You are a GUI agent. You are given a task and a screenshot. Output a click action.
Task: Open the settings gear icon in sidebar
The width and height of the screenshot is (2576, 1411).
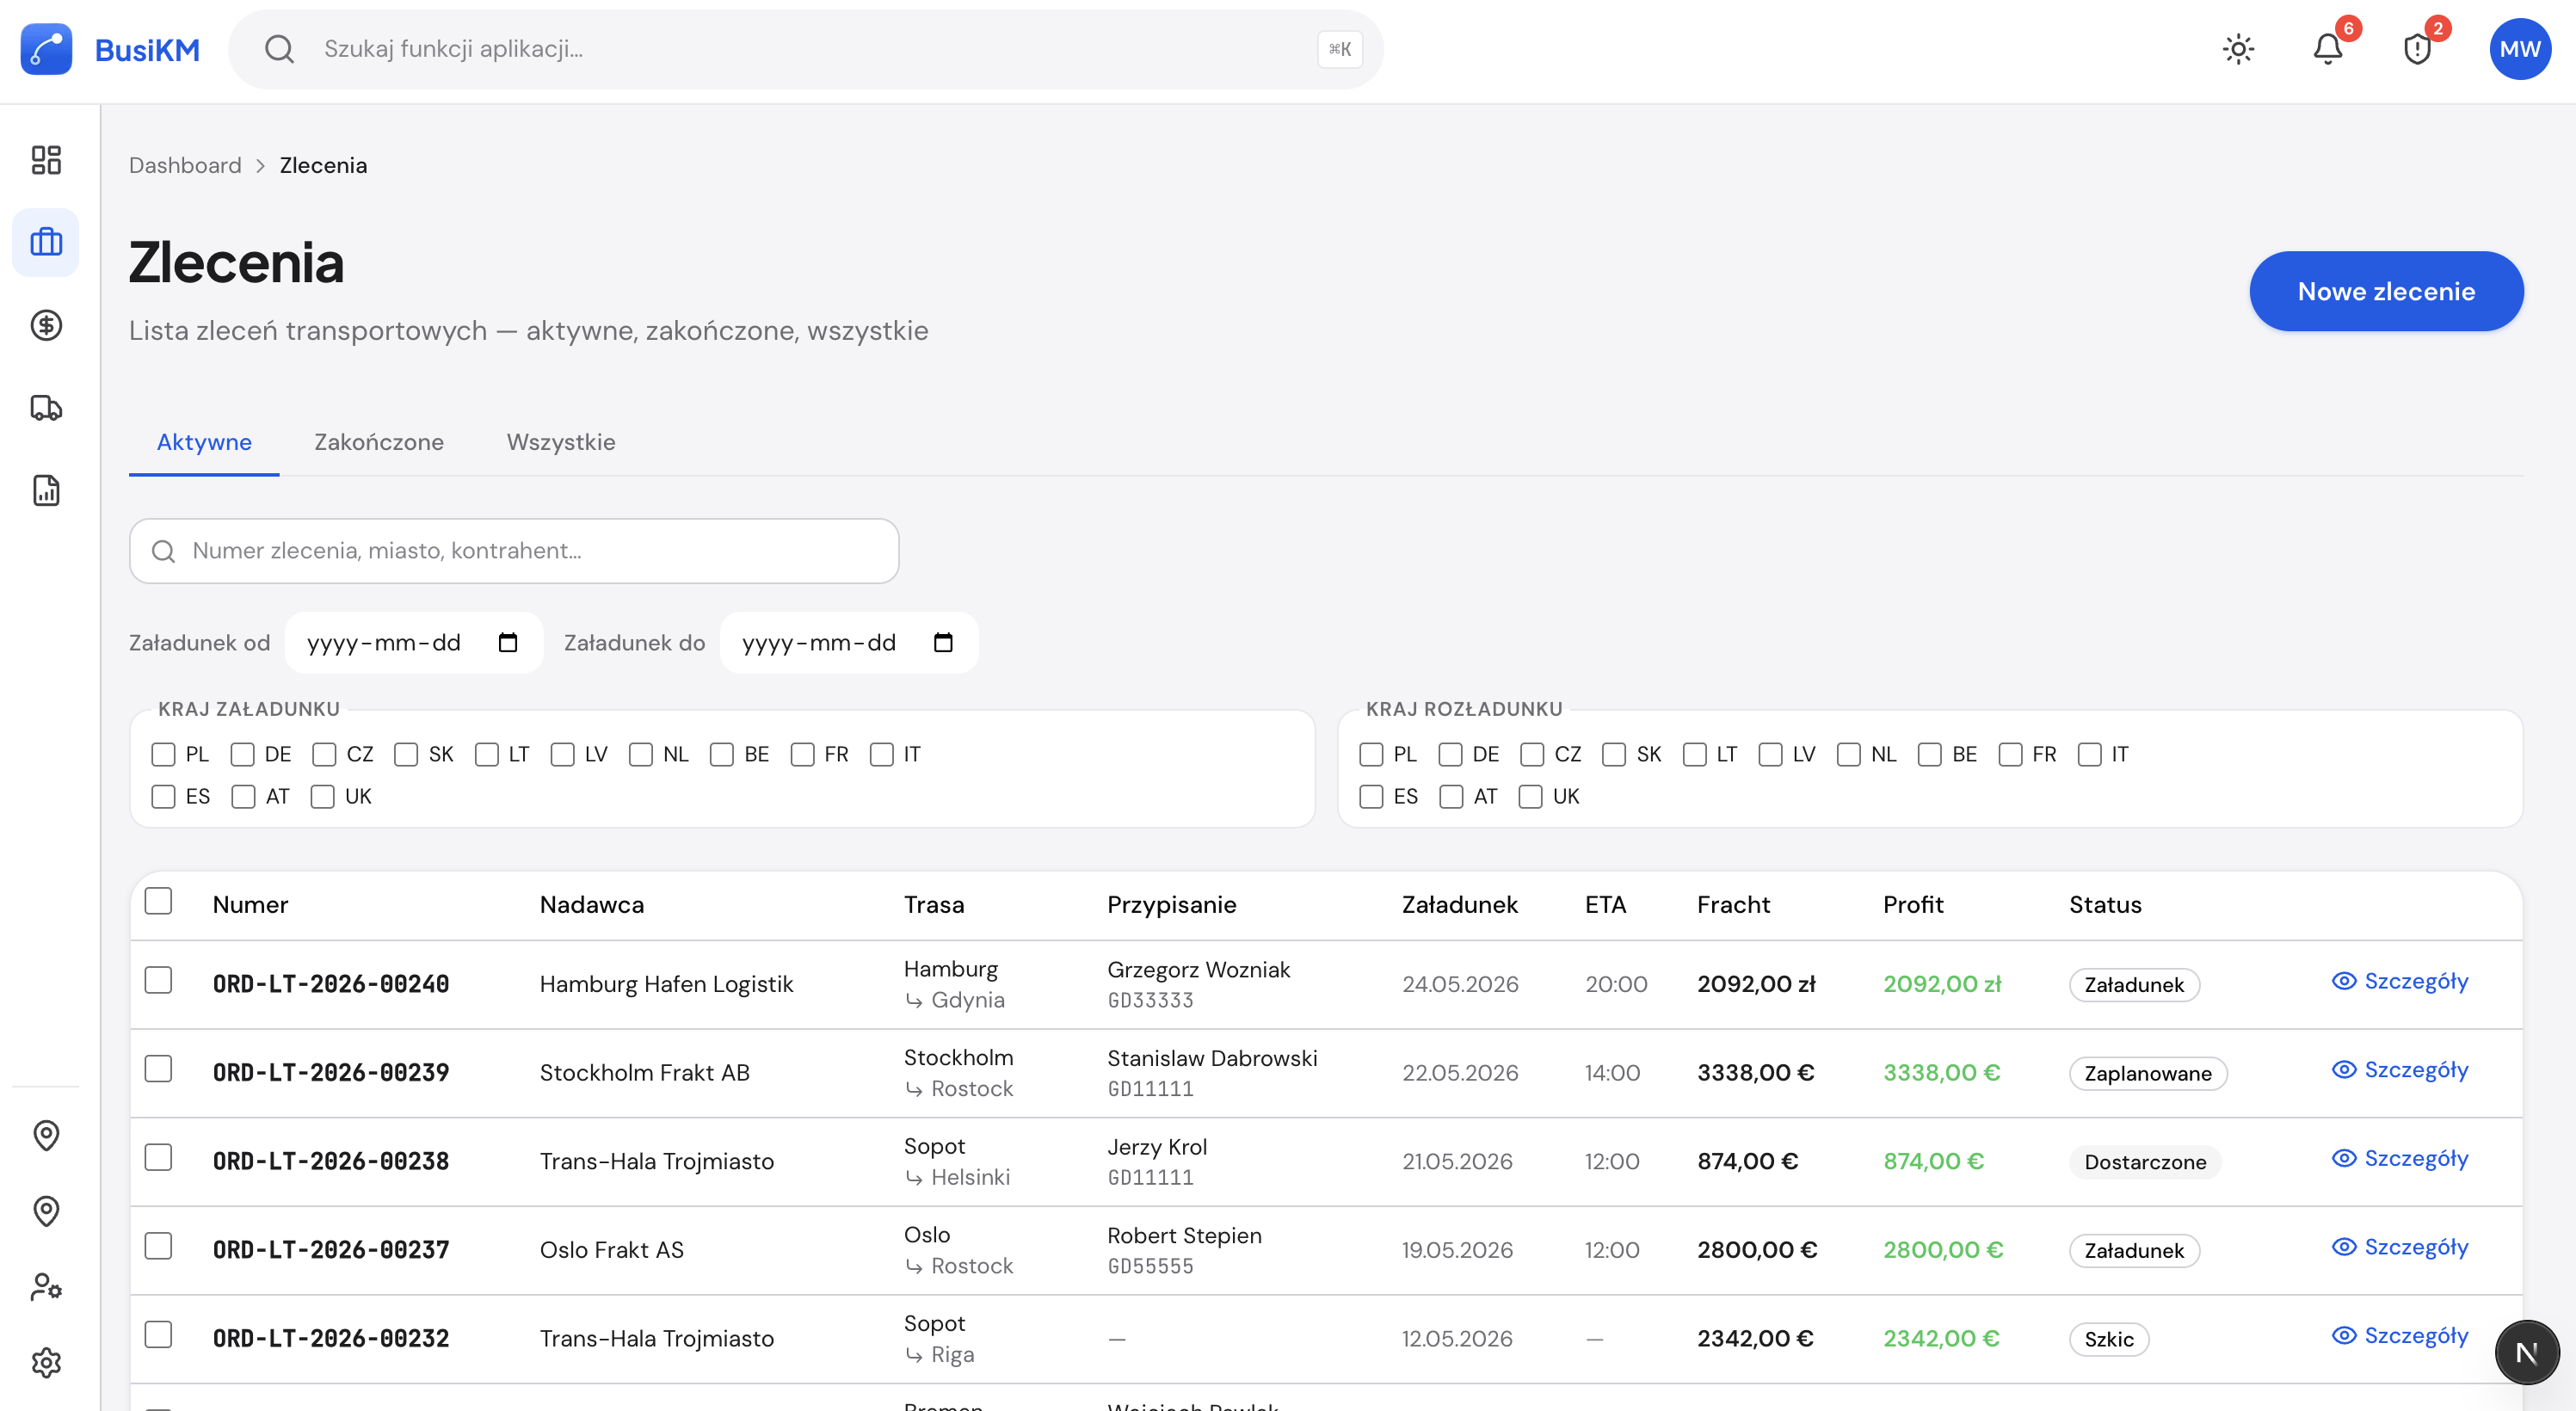[46, 1362]
